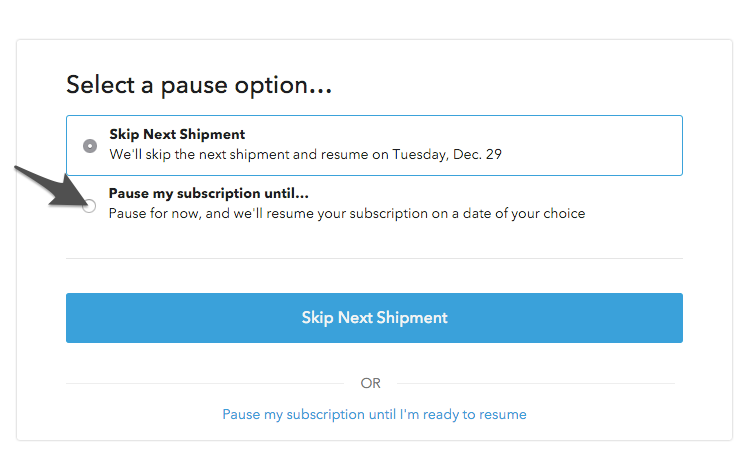Click the dark gray arrow pointer graphic
This screenshot has height=475, width=750.
pyautogui.click(x=53, y=187)
